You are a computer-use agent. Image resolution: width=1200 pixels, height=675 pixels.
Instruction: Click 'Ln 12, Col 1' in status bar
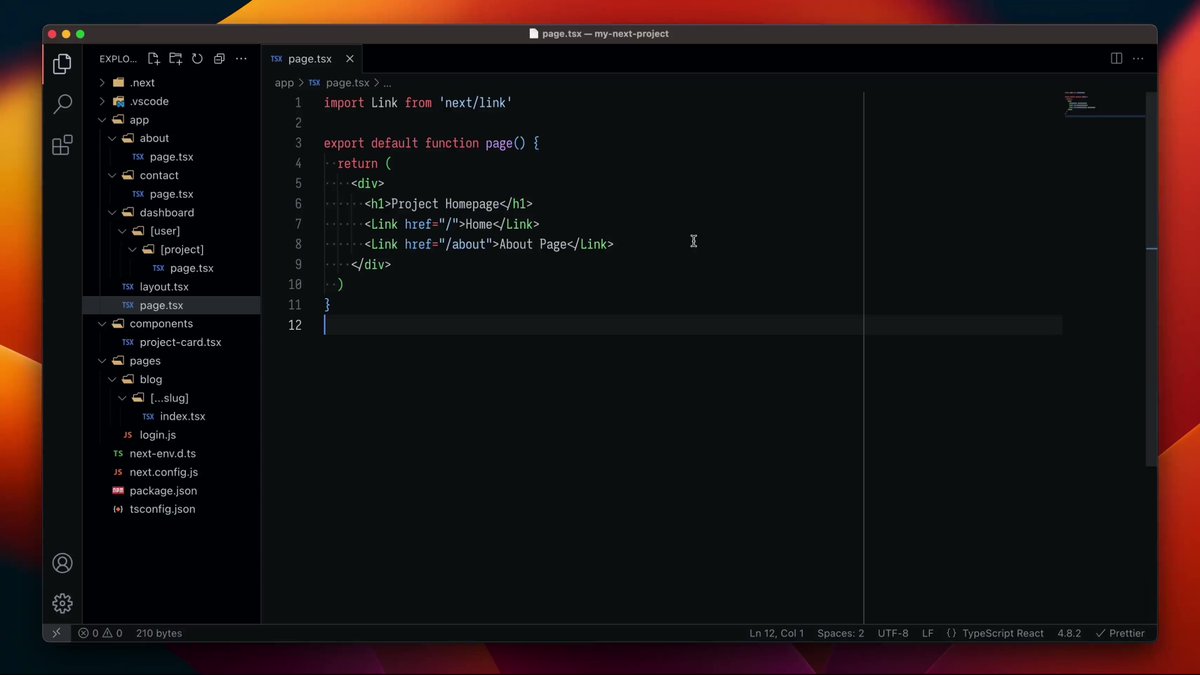[x=777, y=633]
